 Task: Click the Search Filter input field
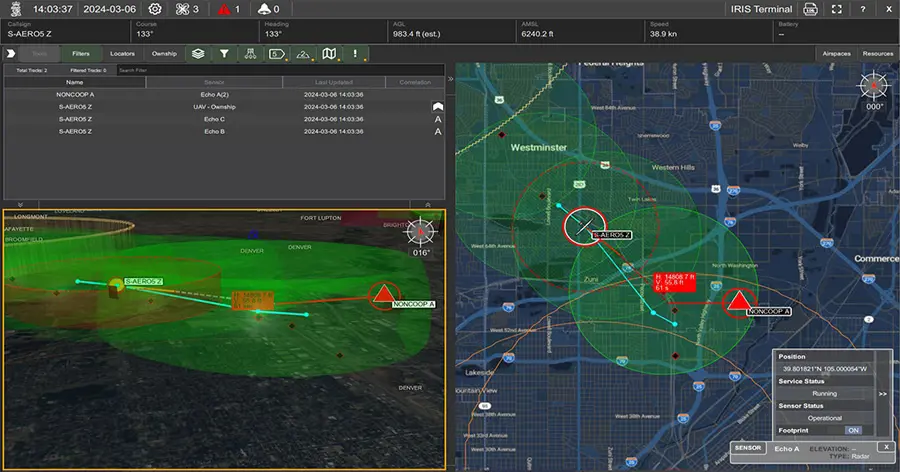[280, 70]
